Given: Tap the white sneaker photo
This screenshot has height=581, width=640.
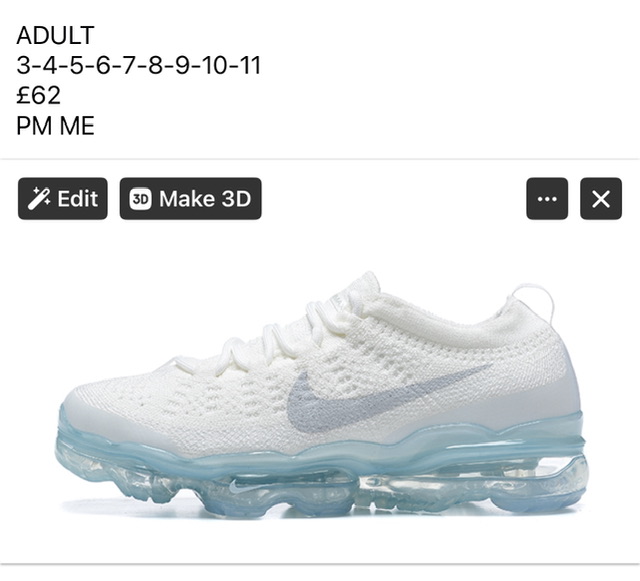Looking at the screenshot, I should click(x=320, y=394).
